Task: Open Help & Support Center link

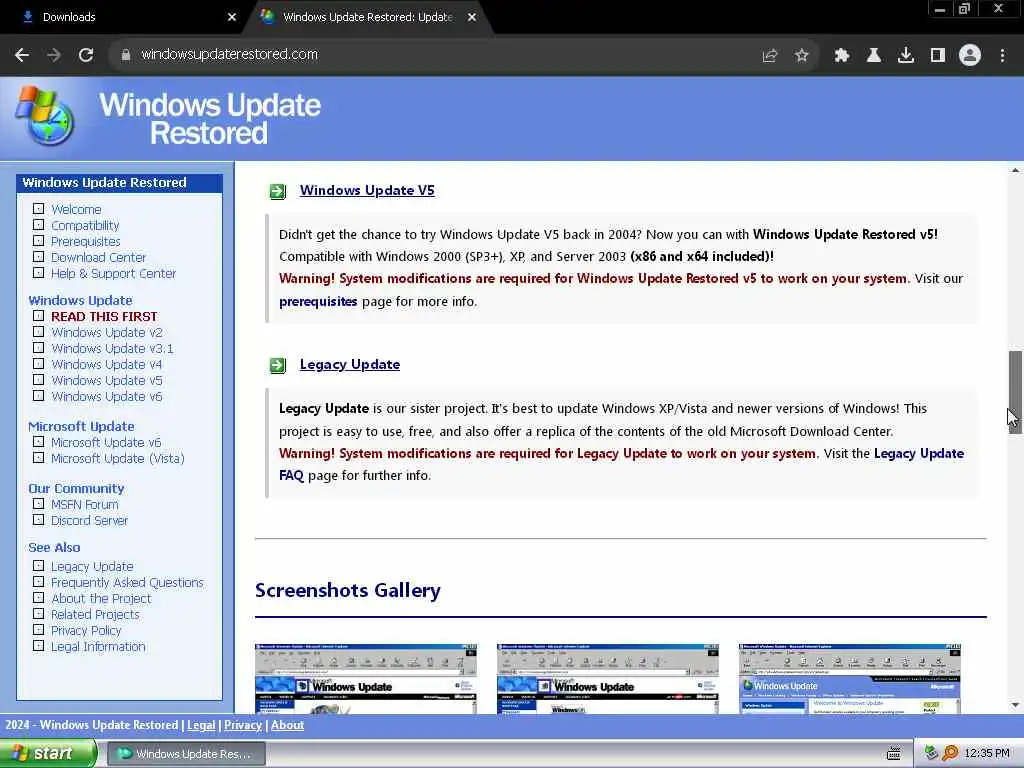Action: [114, 274]
